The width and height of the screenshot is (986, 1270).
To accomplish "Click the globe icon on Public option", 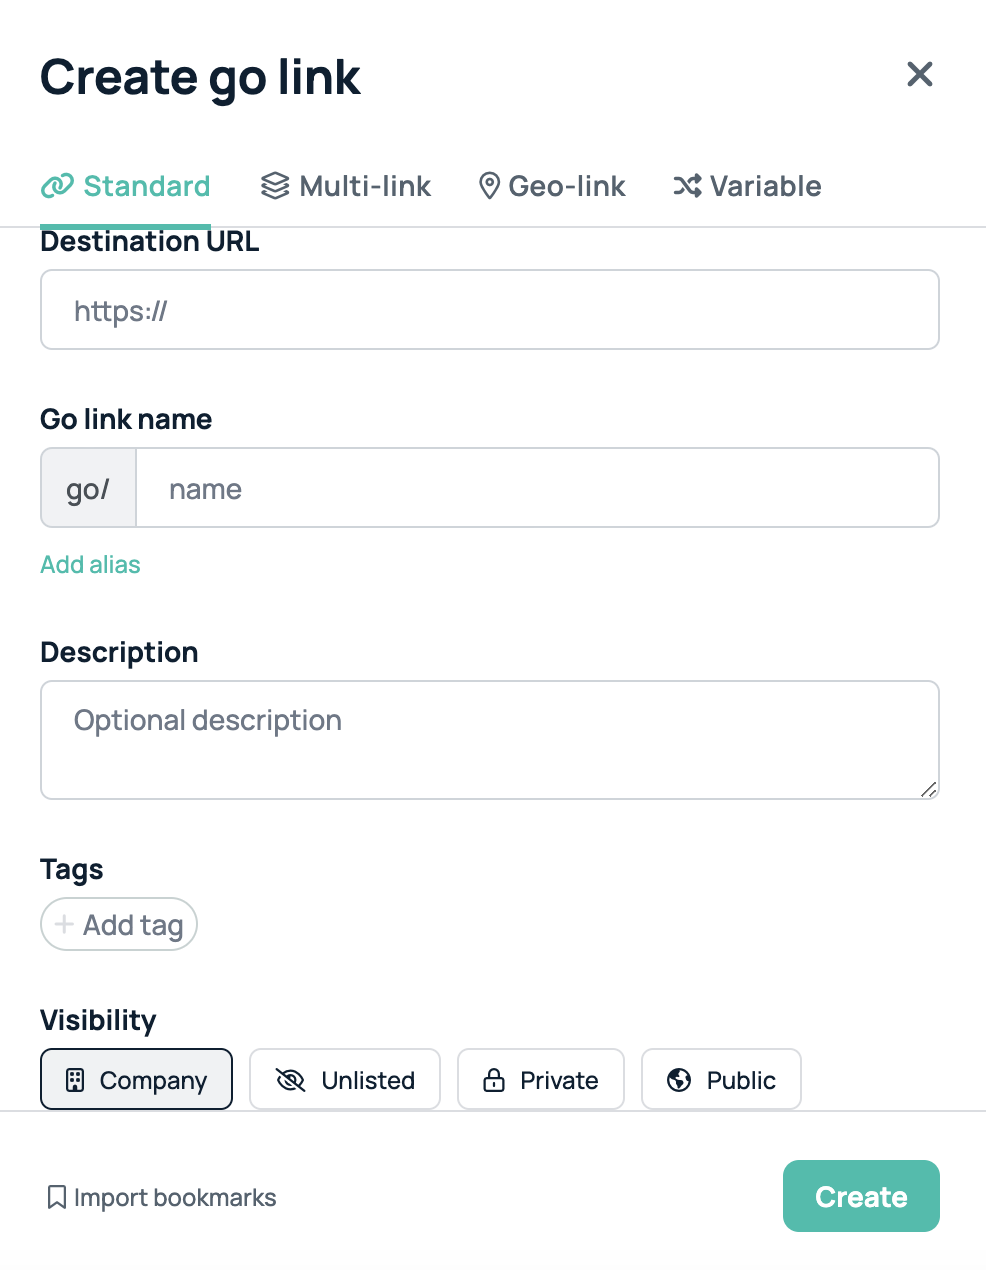I will pyautogui.click(x=680, y=1080).
